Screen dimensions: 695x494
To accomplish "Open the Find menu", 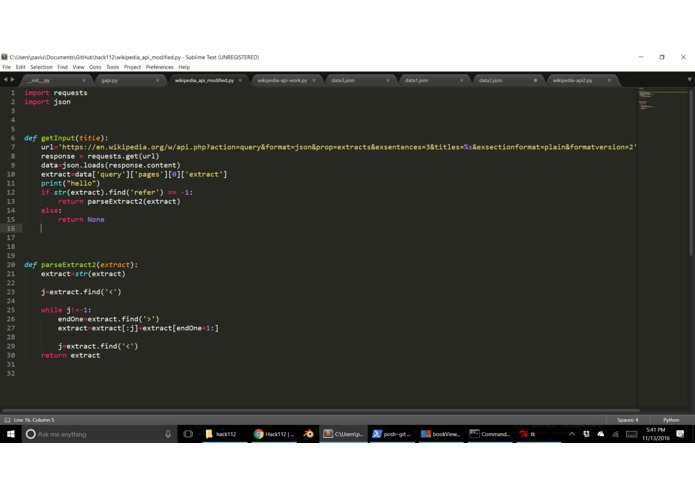I will click(x=62, y=67).
